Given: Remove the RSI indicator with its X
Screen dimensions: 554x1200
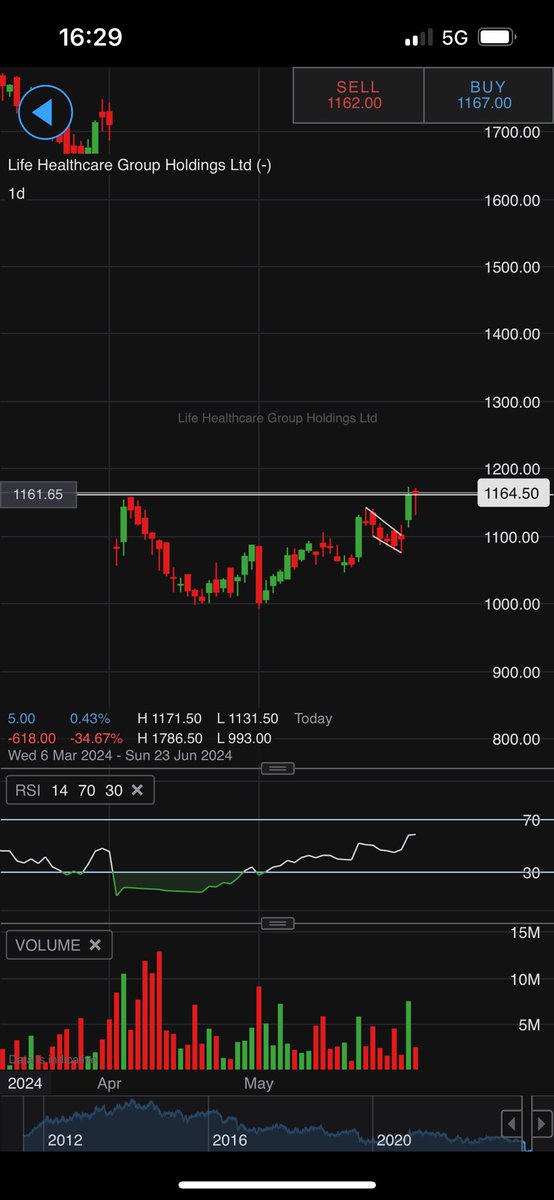Looking at the screenshot, I should click(x=137, y=790).
